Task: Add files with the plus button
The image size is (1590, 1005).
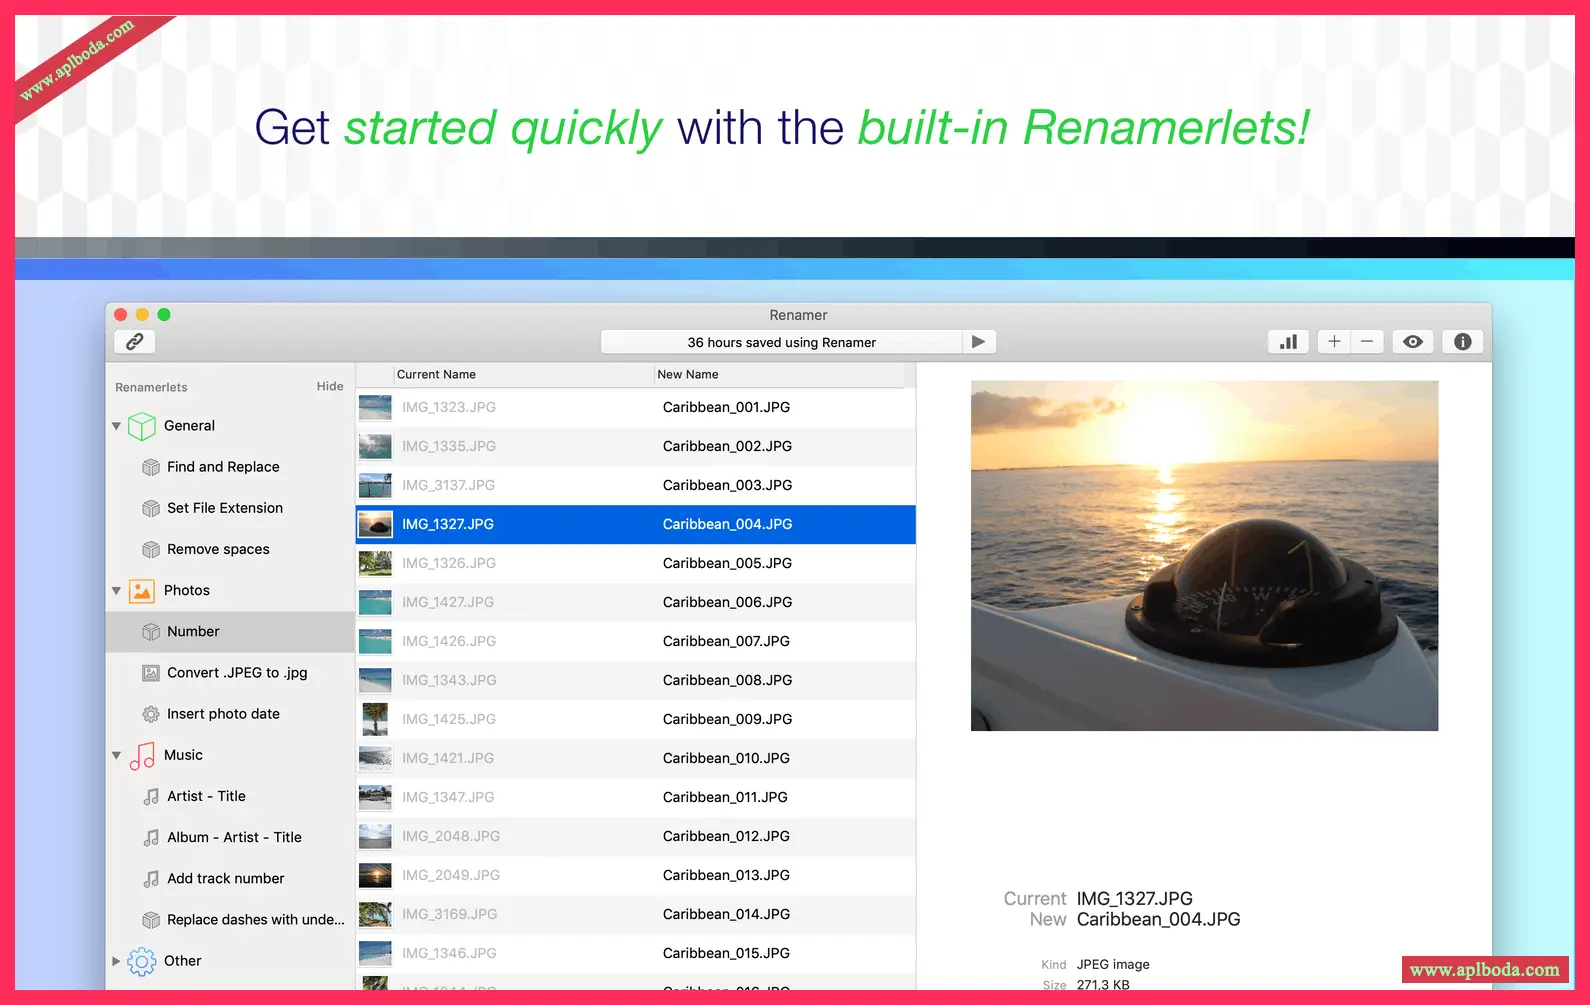Action: 1334,342
